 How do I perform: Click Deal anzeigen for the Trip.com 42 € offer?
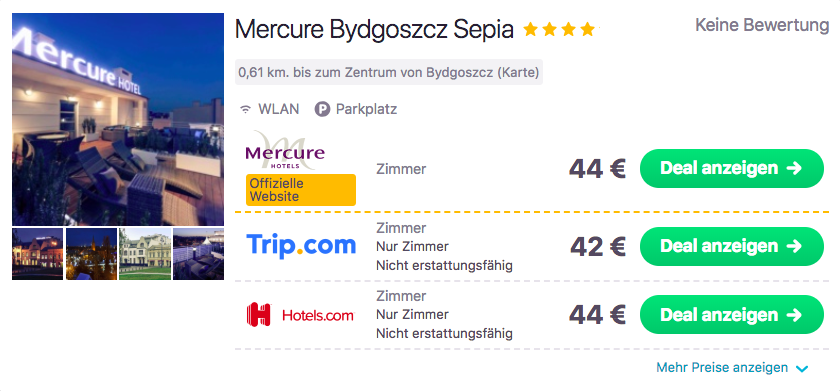pos(731,246)
